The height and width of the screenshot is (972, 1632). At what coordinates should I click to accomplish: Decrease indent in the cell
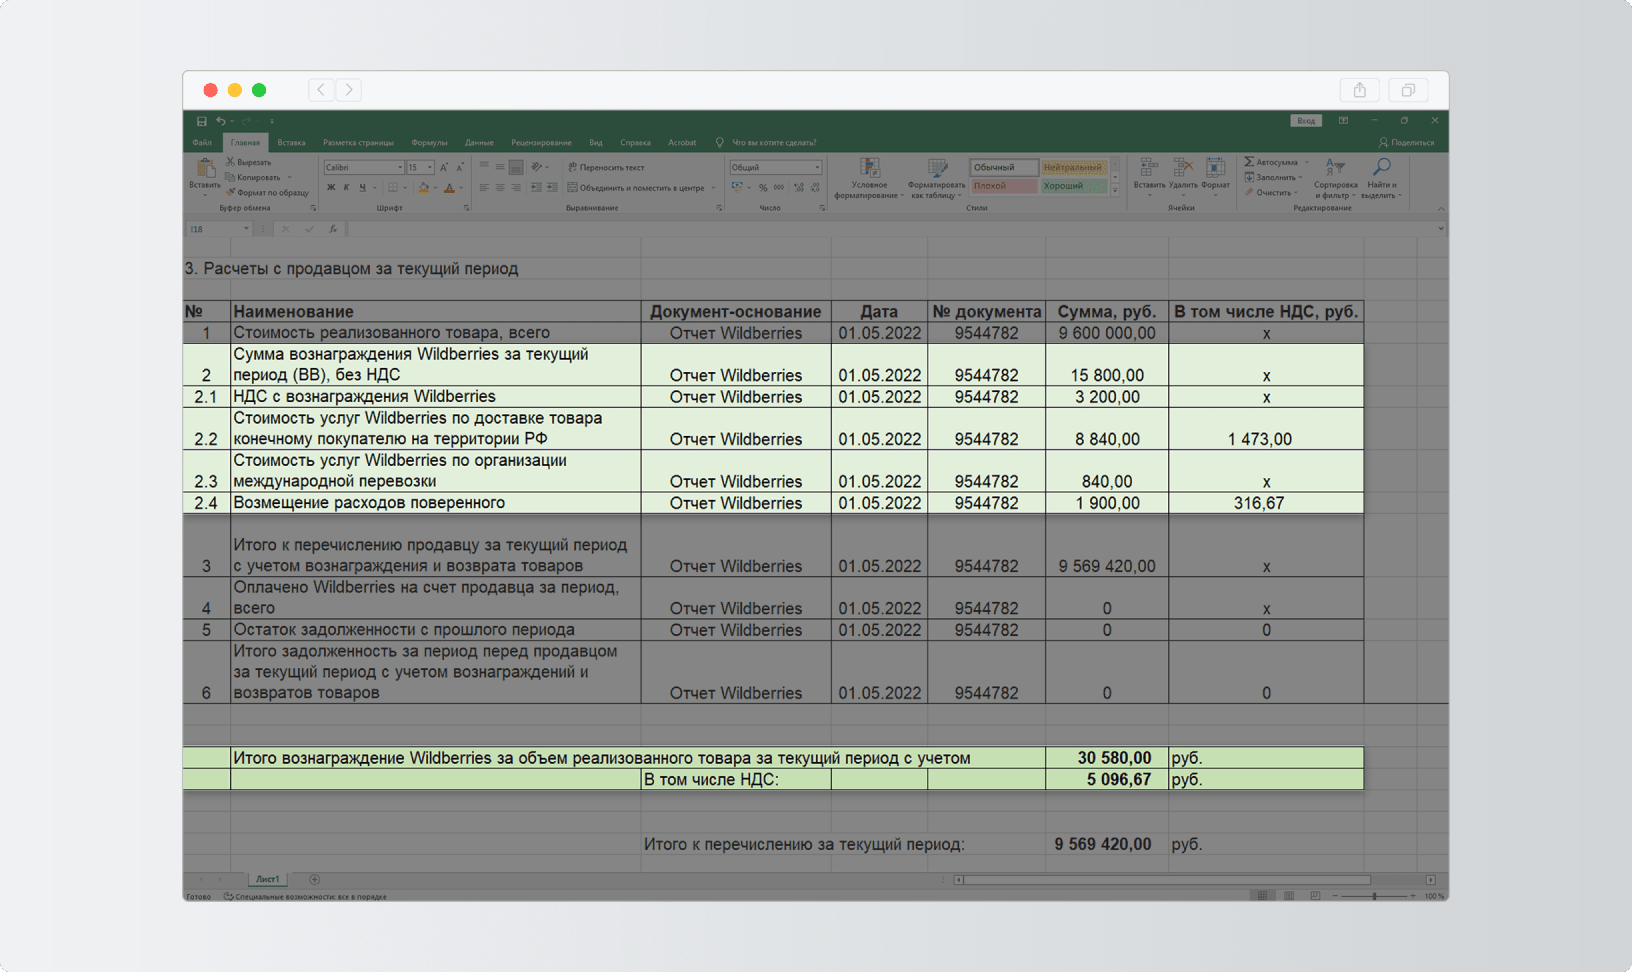[x=536, y=188]
